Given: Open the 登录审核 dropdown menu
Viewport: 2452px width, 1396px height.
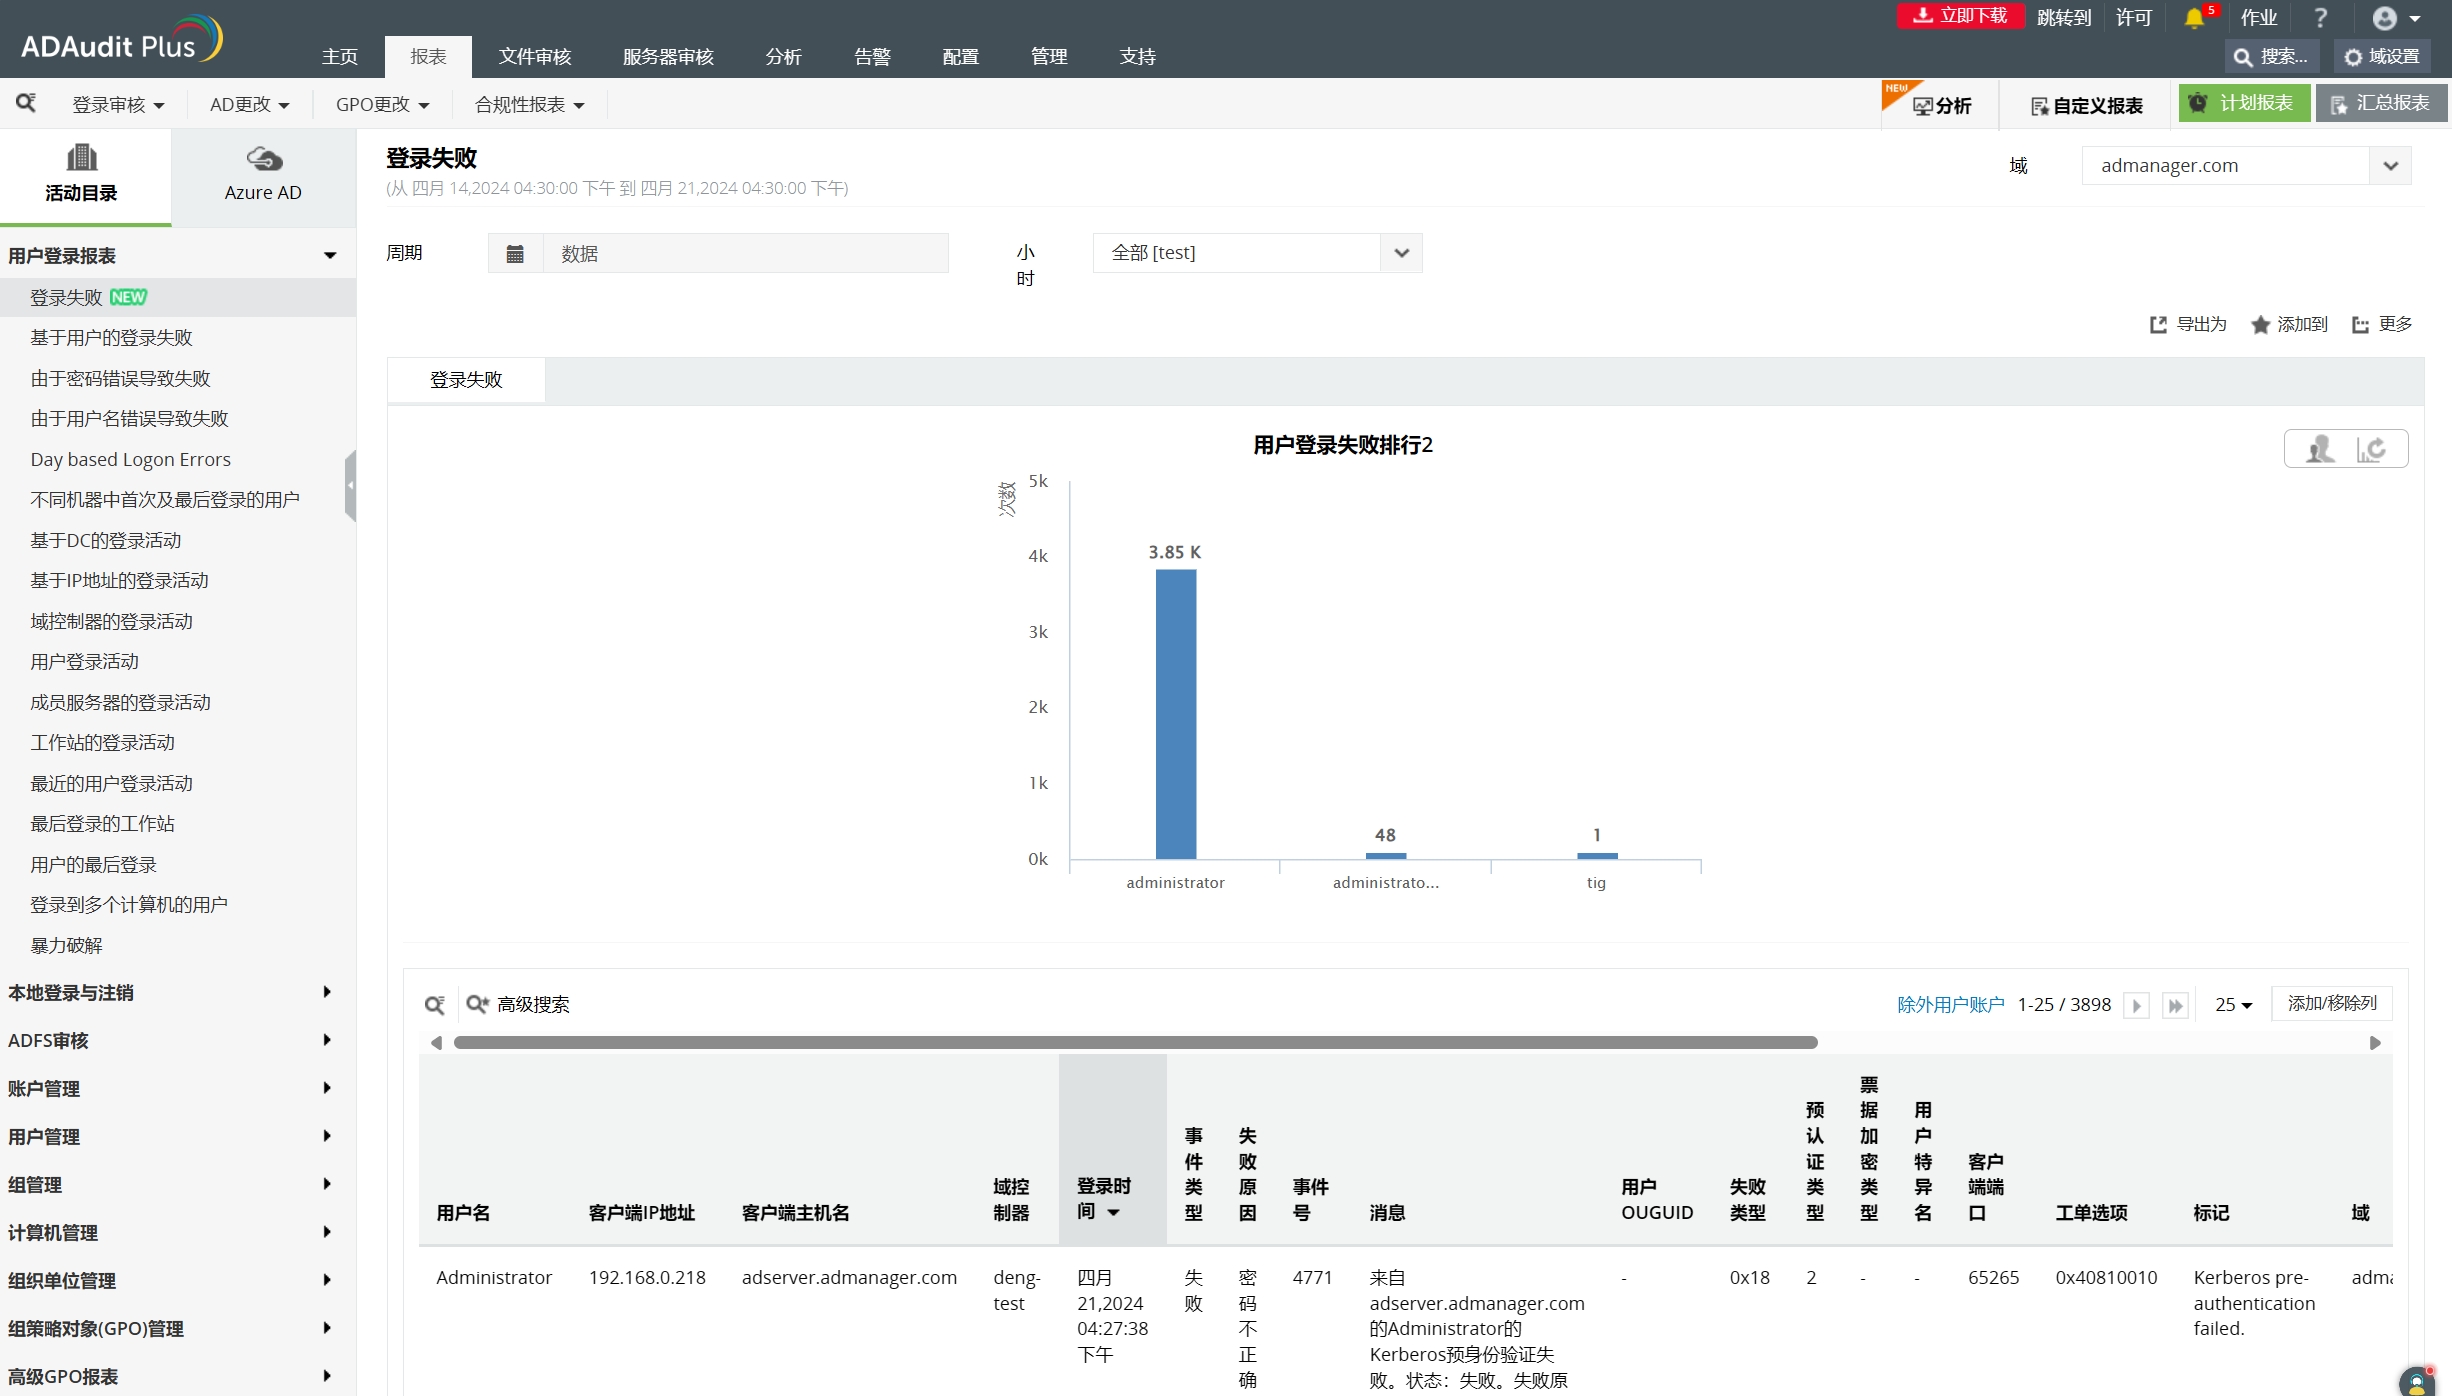Looking at the screenshot, I should pos(118,105).
